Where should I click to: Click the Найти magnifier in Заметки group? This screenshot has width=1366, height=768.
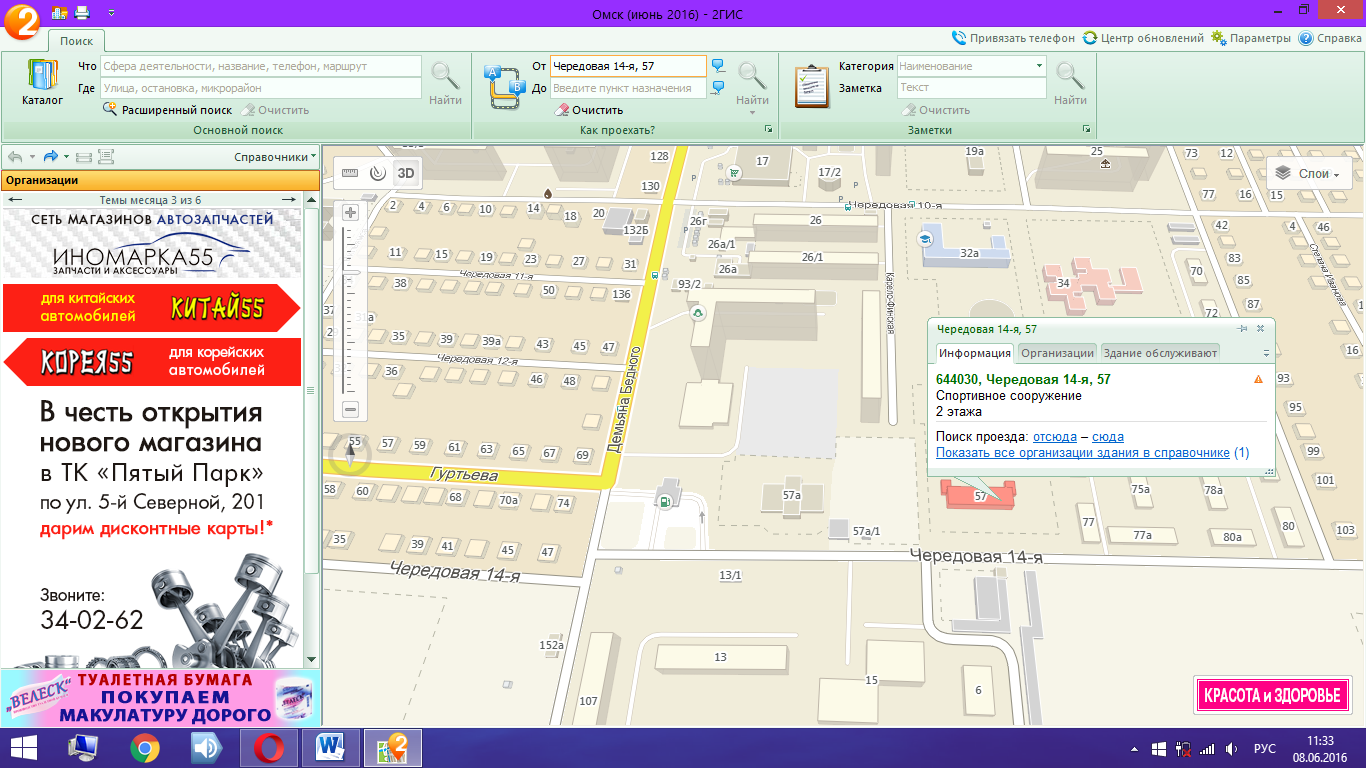click(x=1070, y=83)
